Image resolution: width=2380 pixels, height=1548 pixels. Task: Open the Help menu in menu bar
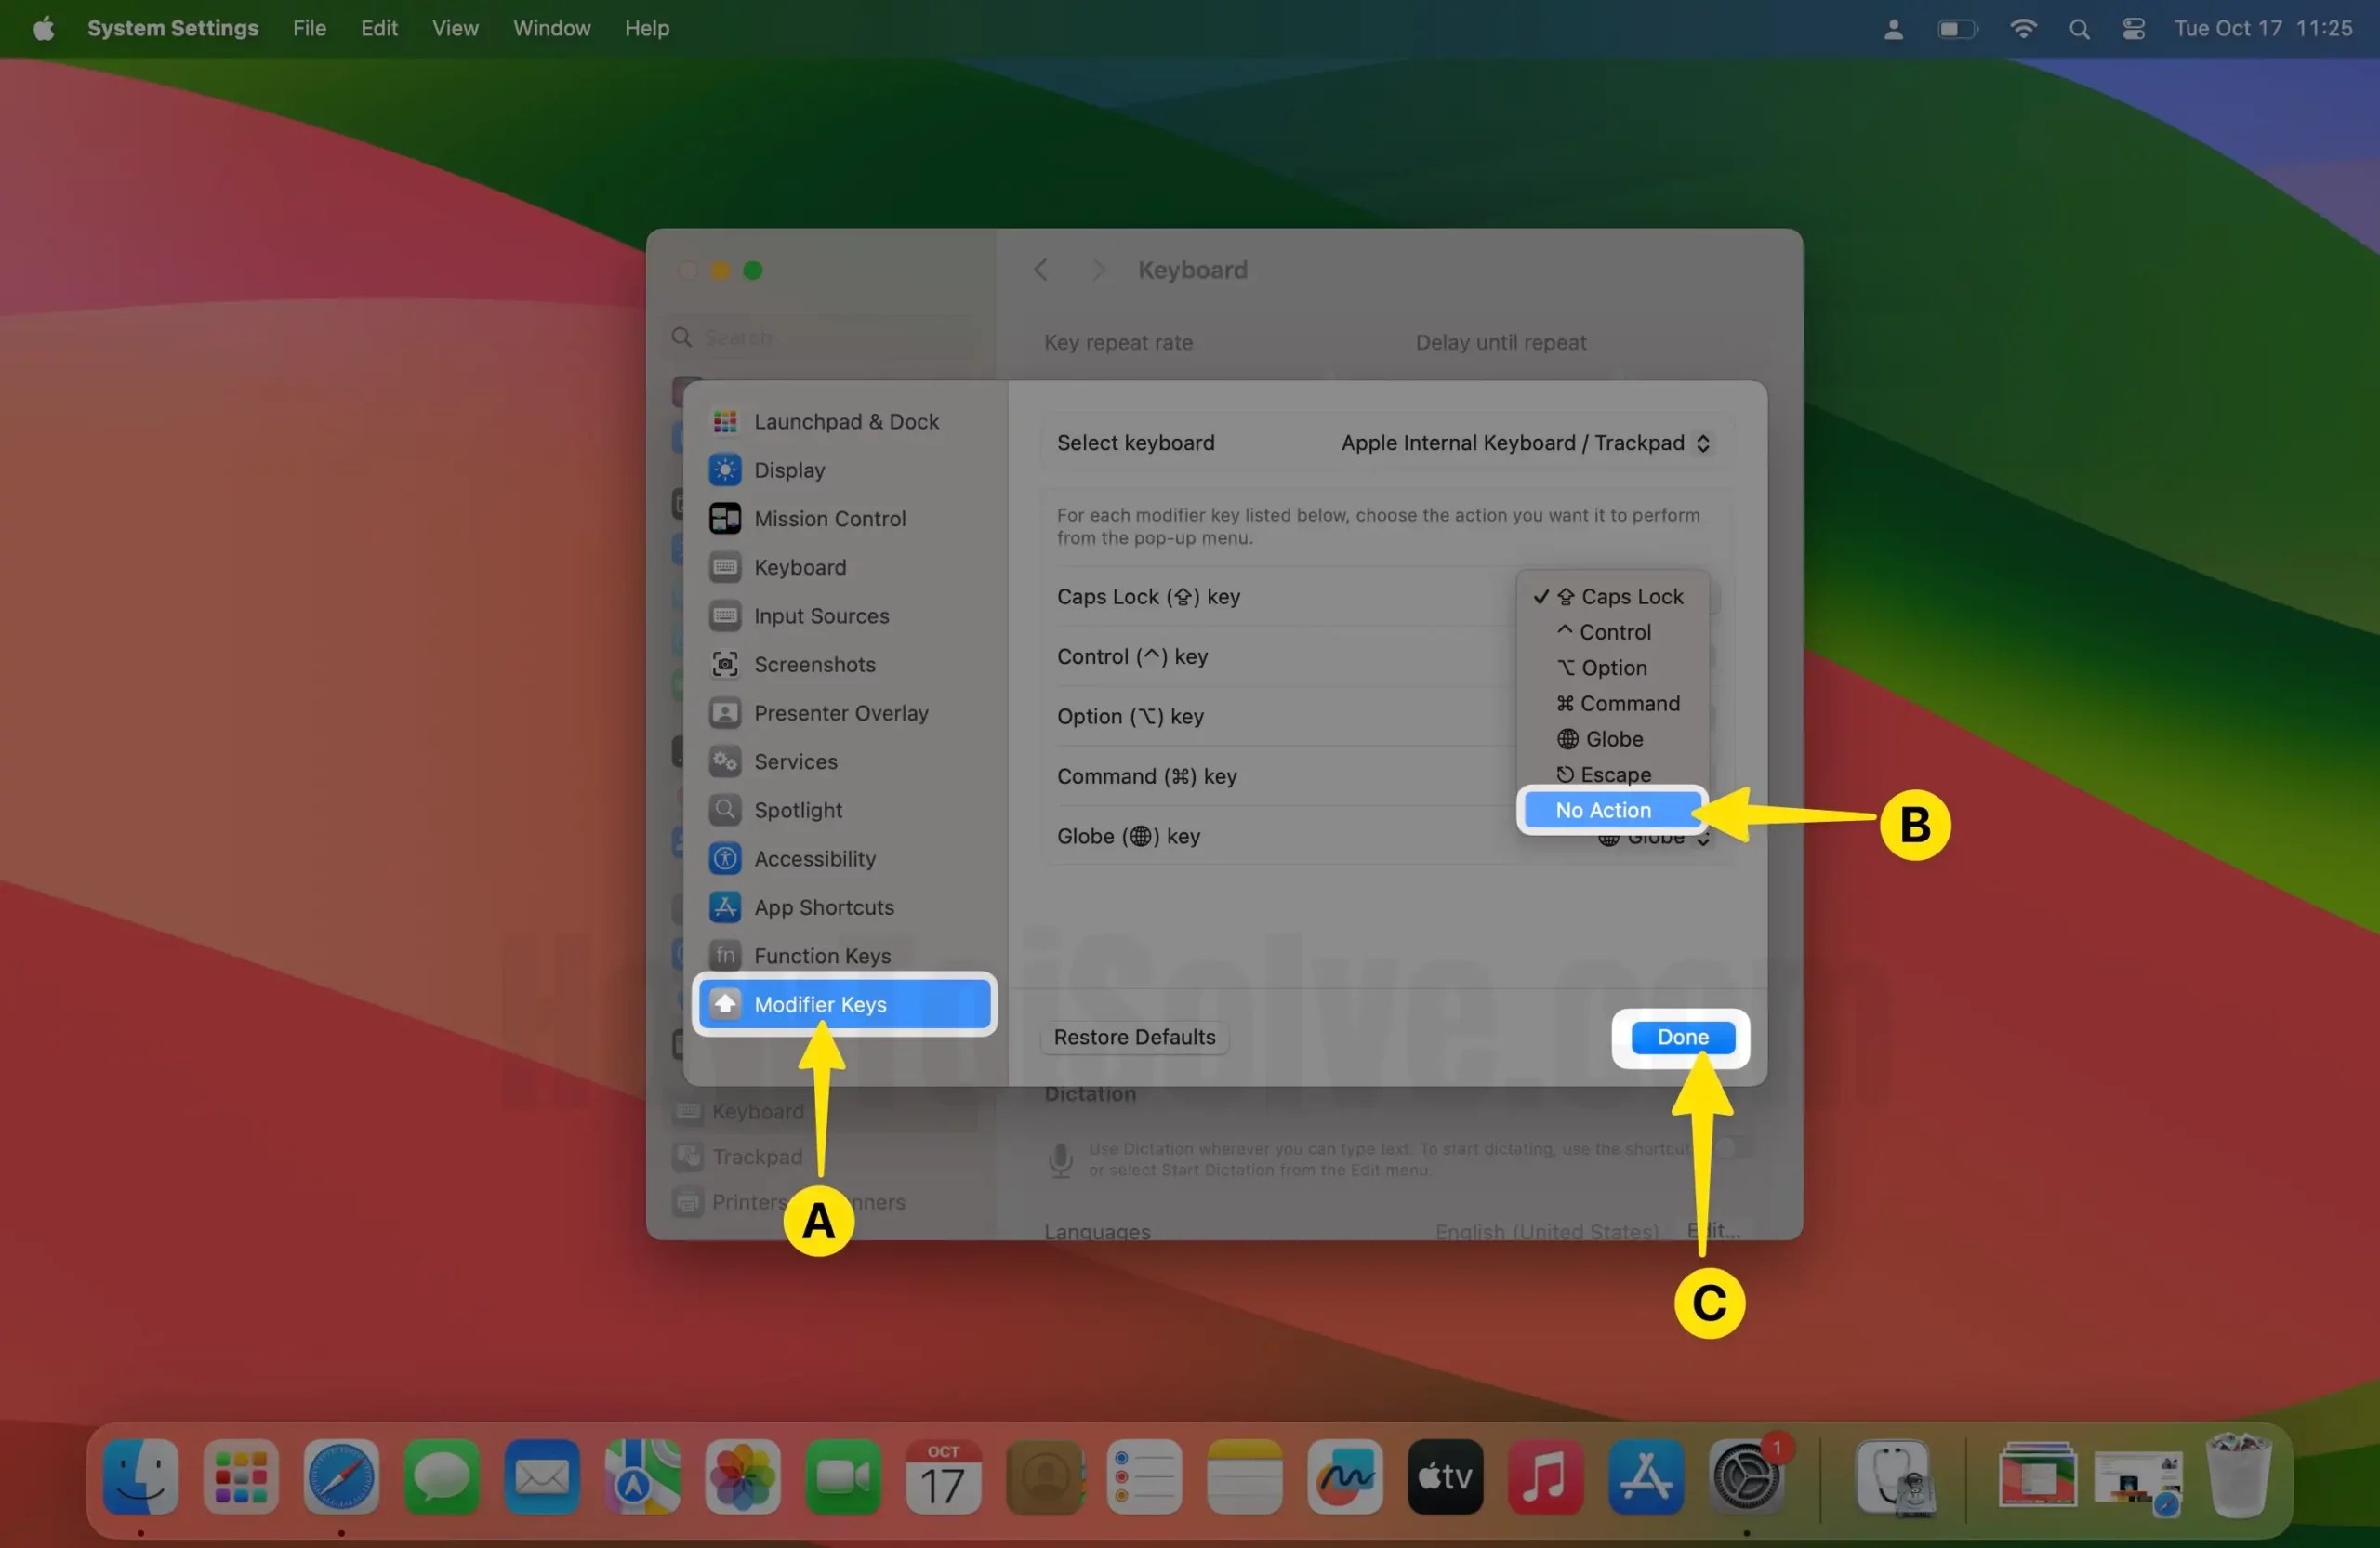coord(646,28)
